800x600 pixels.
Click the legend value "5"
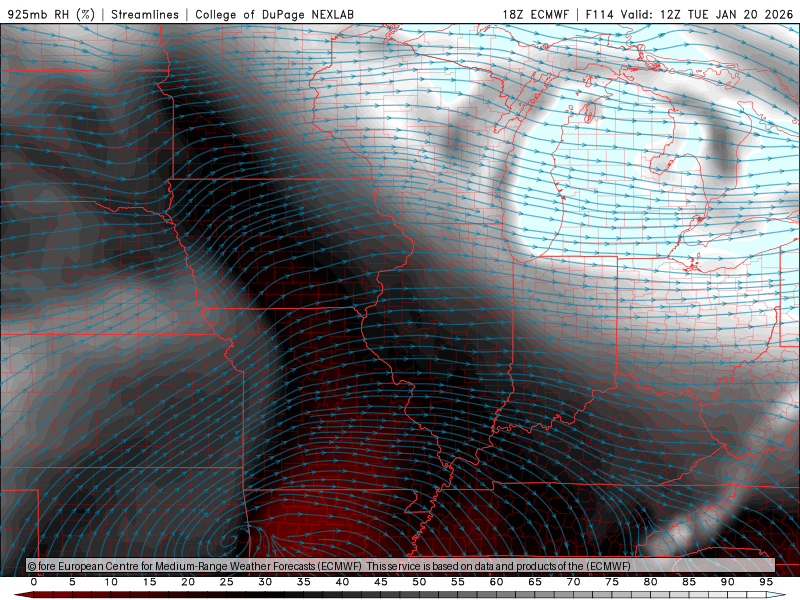(72, 582)
